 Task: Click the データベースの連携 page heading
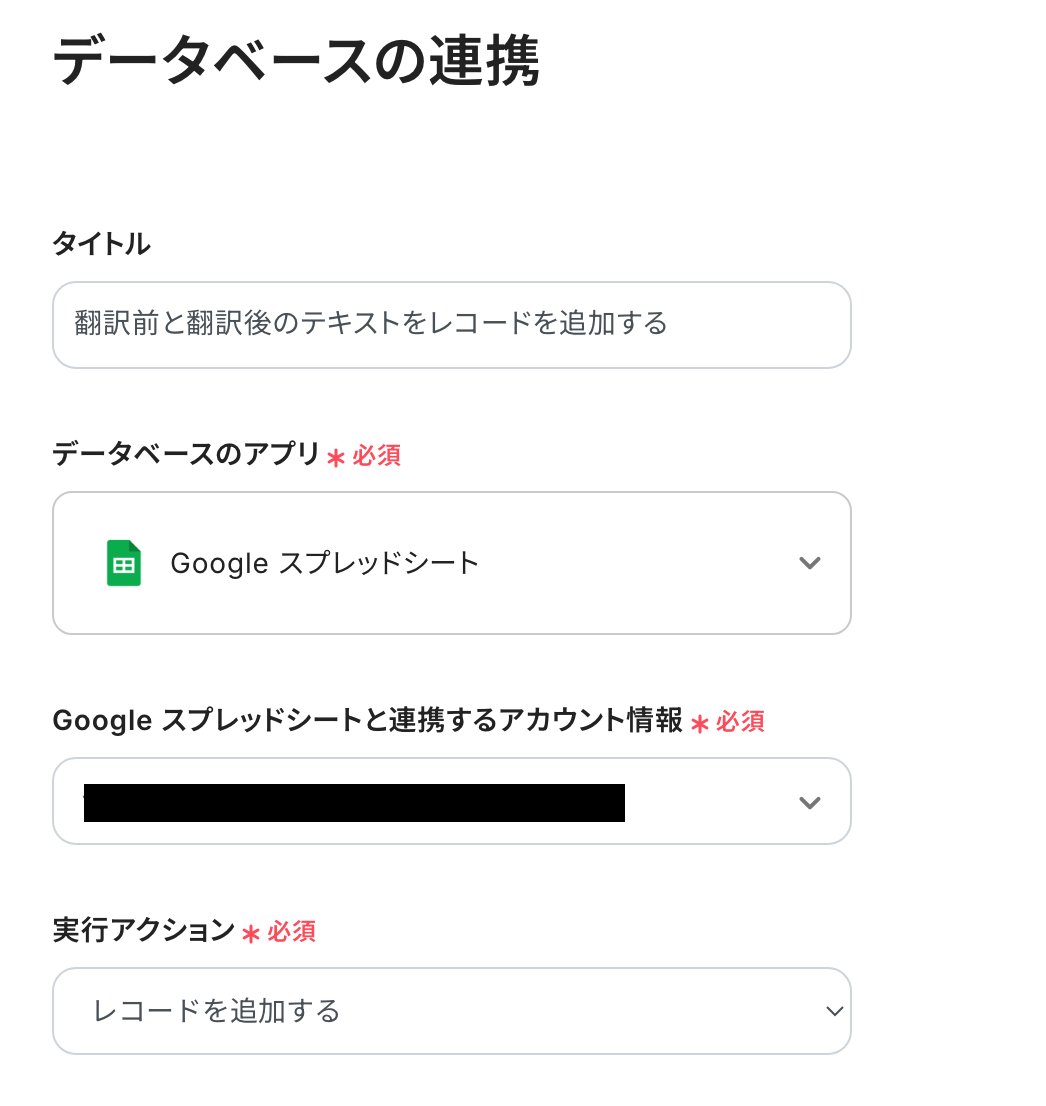pyautogui.click(x=296, y=62)
